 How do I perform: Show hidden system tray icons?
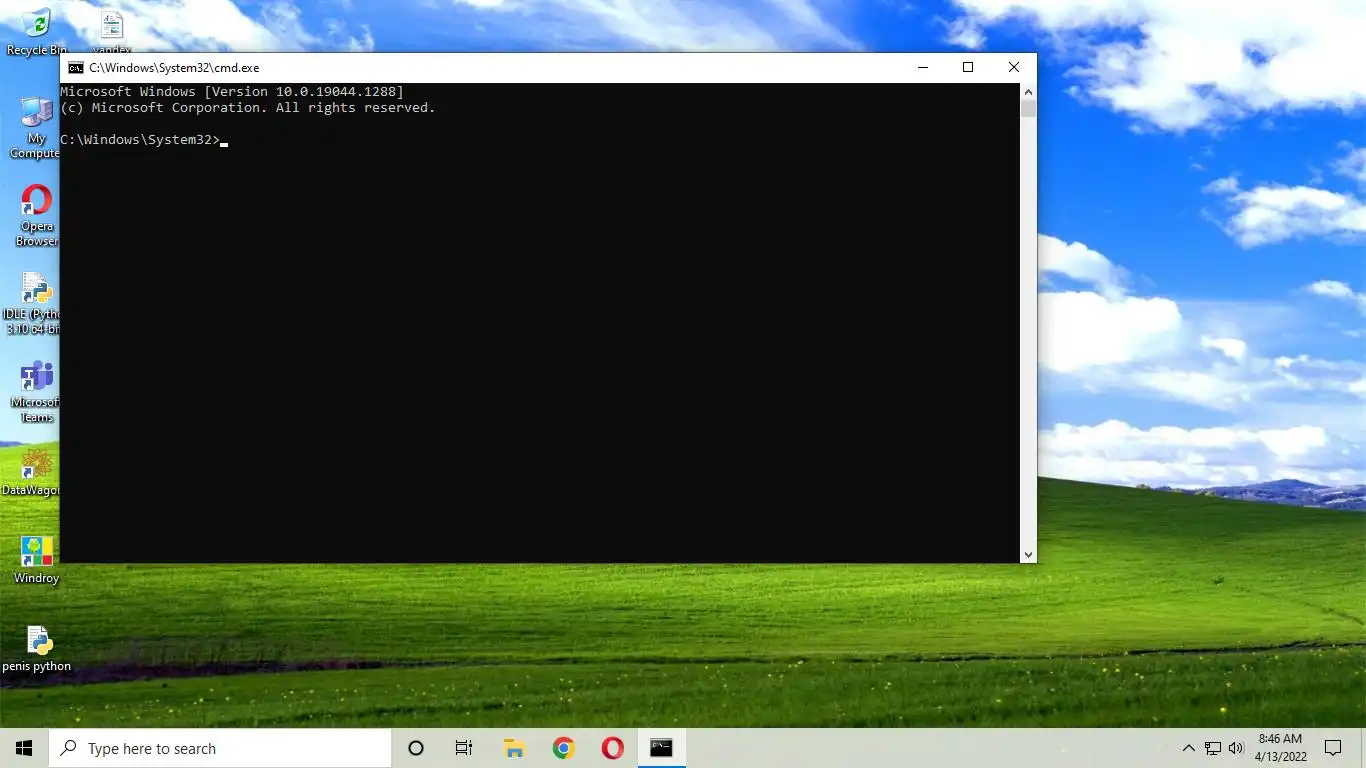pyautogui.click(x=1188, y=748)
